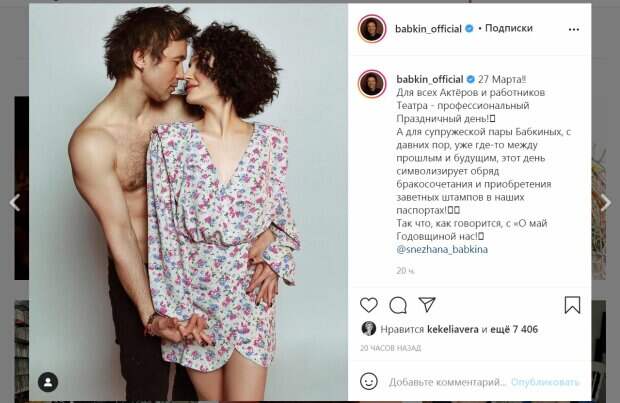Toggle Подписки following status
Image resolution: width=620 pixels, height=403 pixels.
508,28
